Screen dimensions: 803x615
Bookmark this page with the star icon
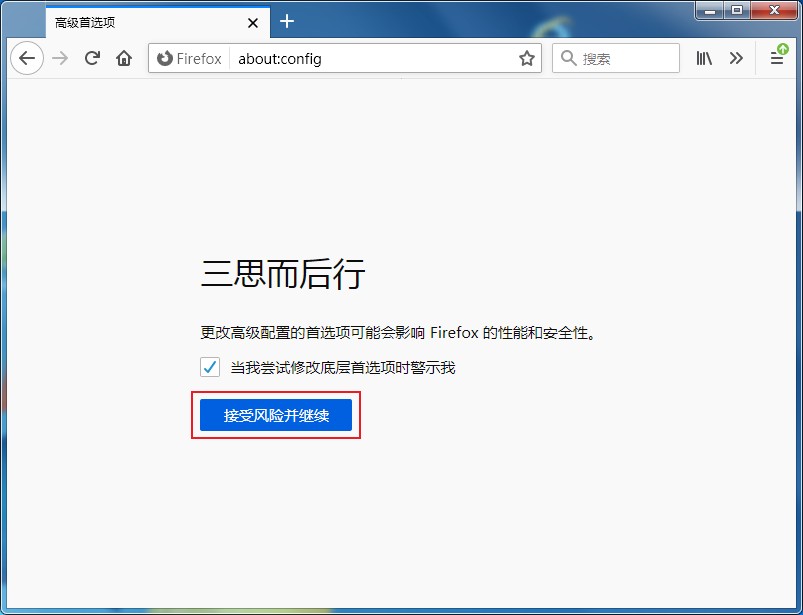click(527, 58)
